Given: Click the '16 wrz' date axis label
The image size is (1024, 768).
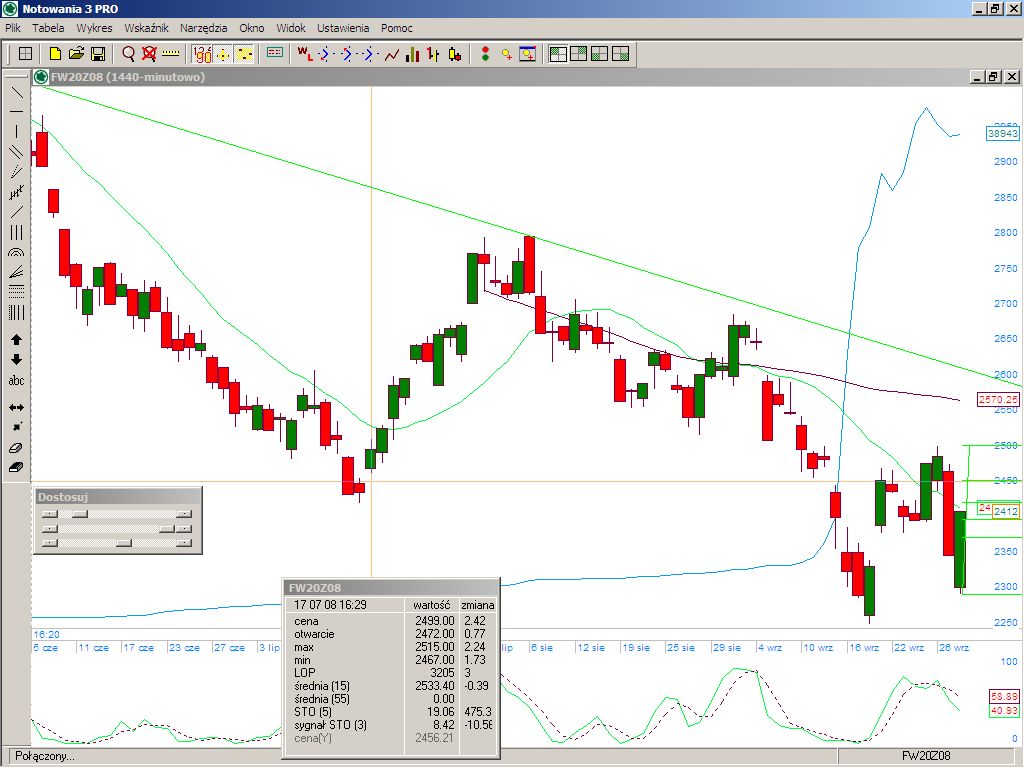Looking at the screenshot, I should (863, 648).
